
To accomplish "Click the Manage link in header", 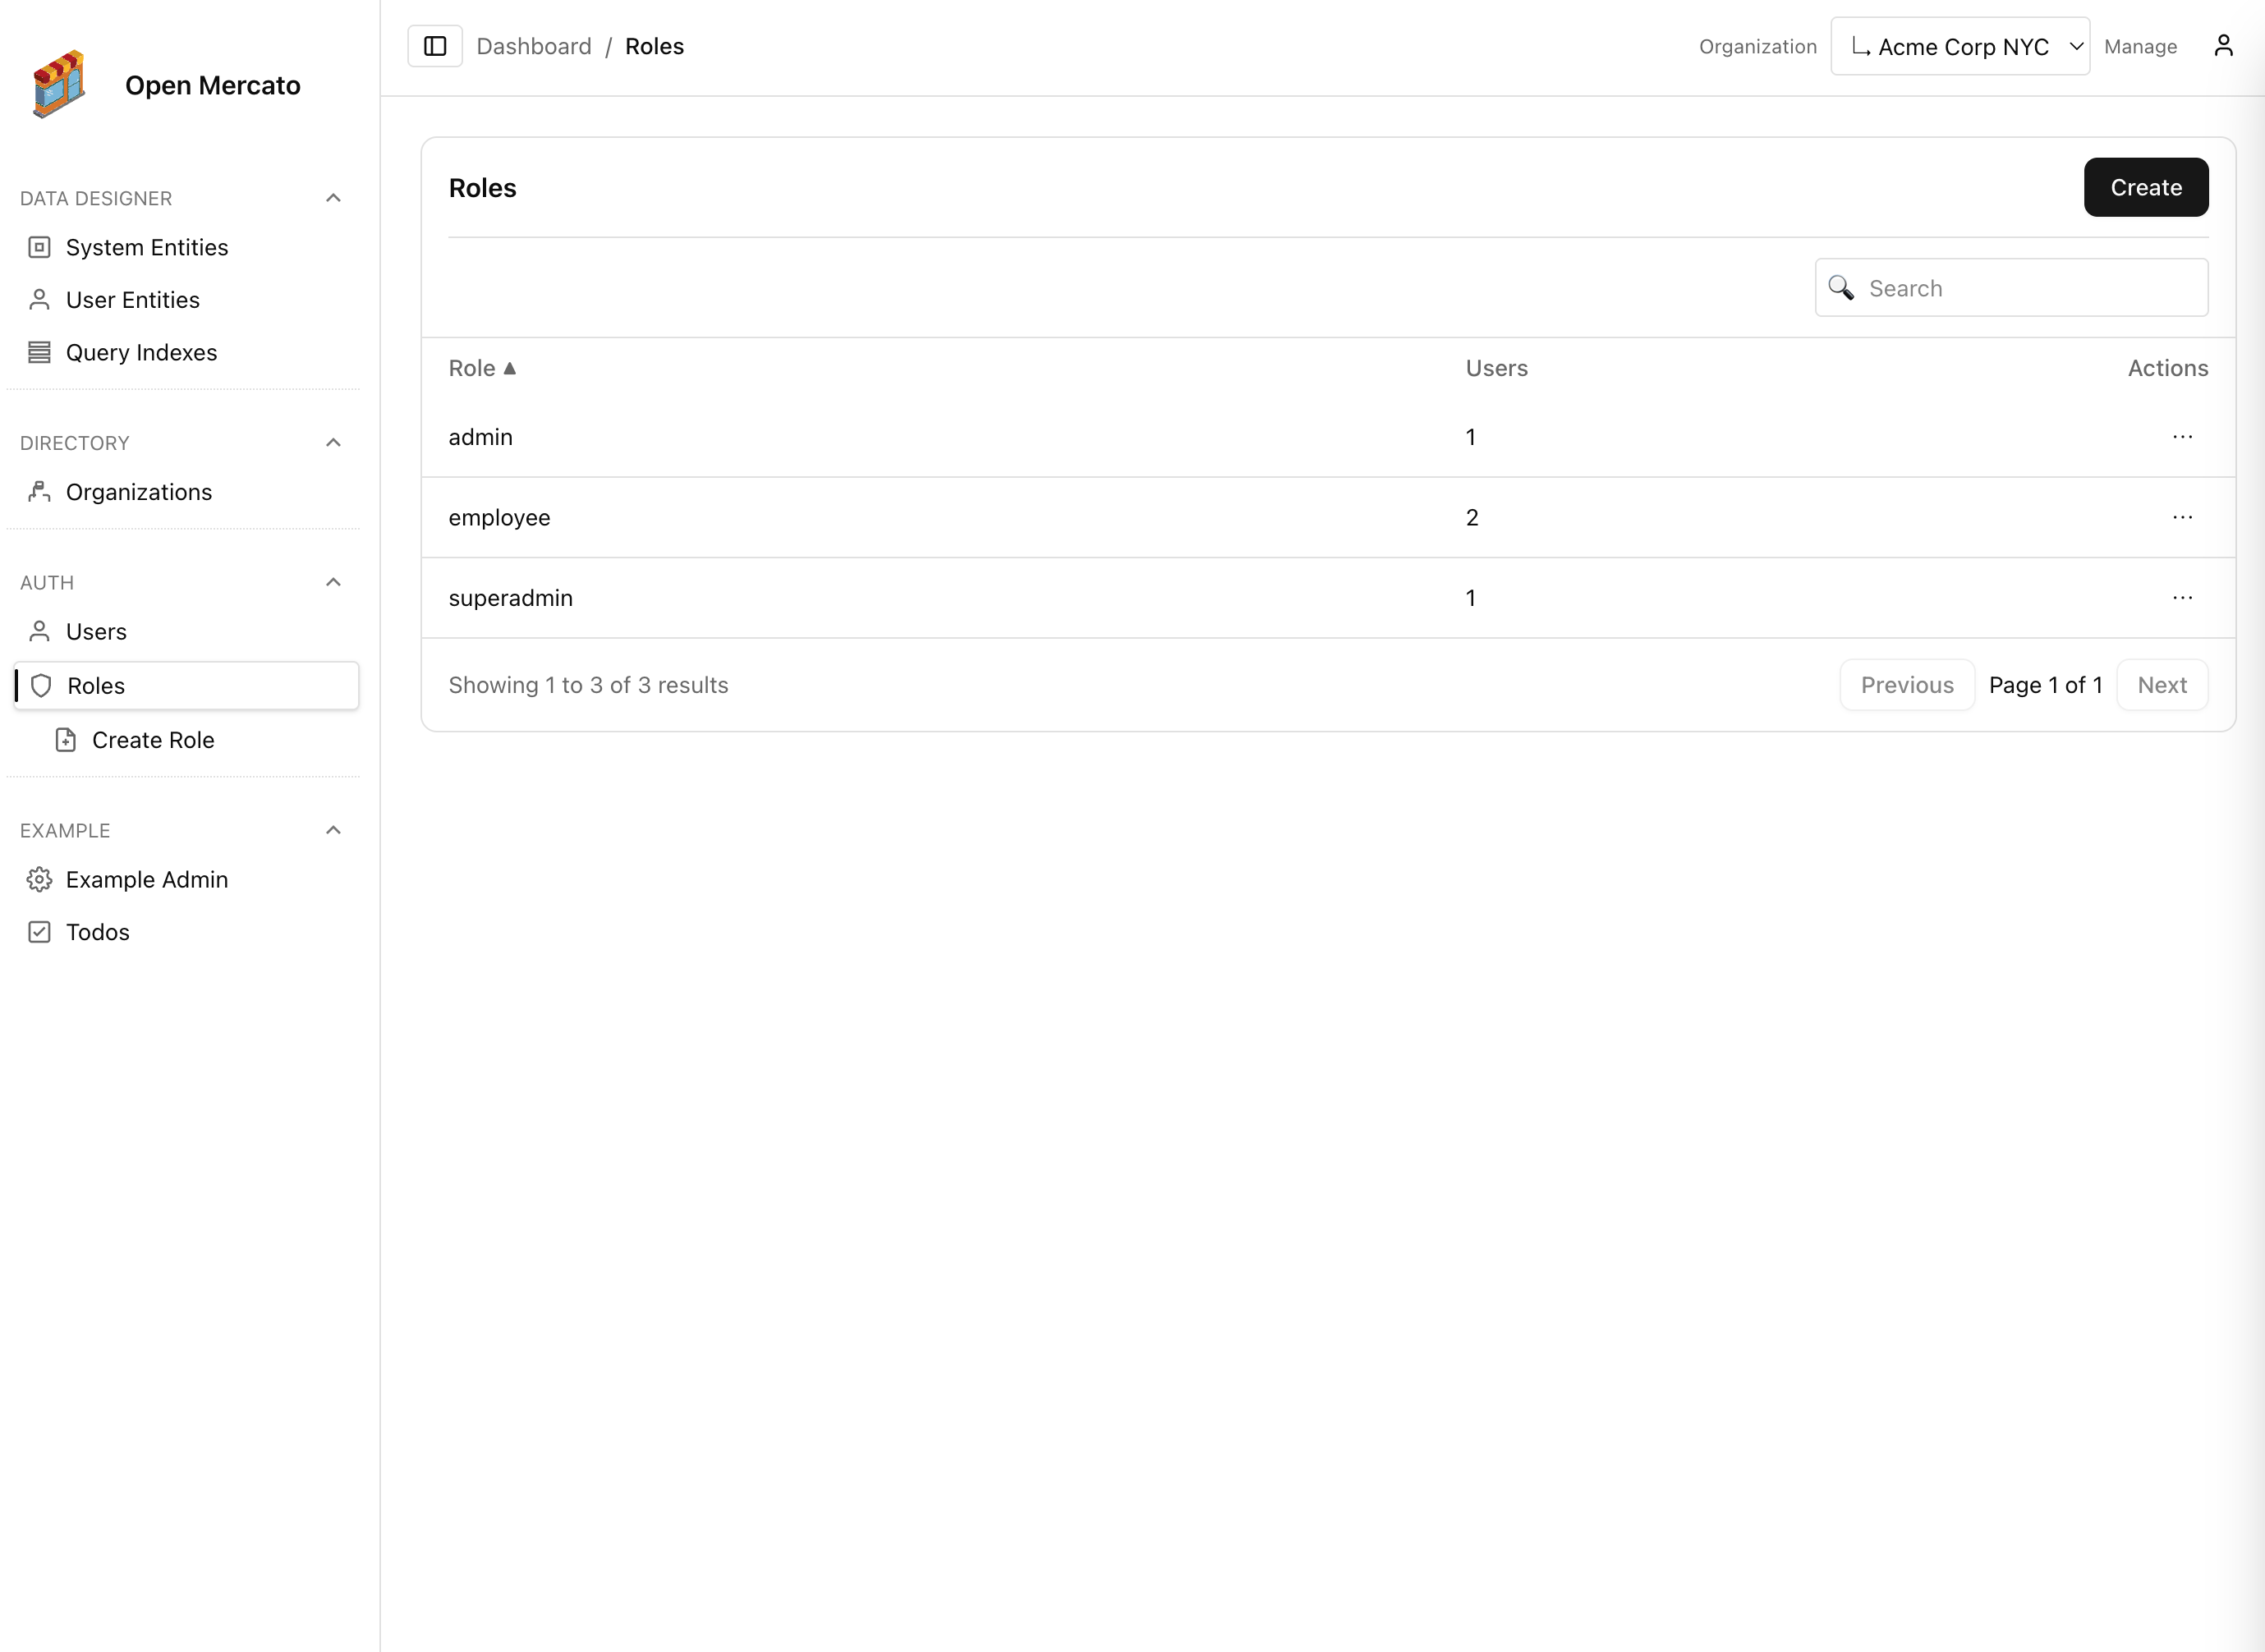I will pyautogui.click(x=2140, y=45).
